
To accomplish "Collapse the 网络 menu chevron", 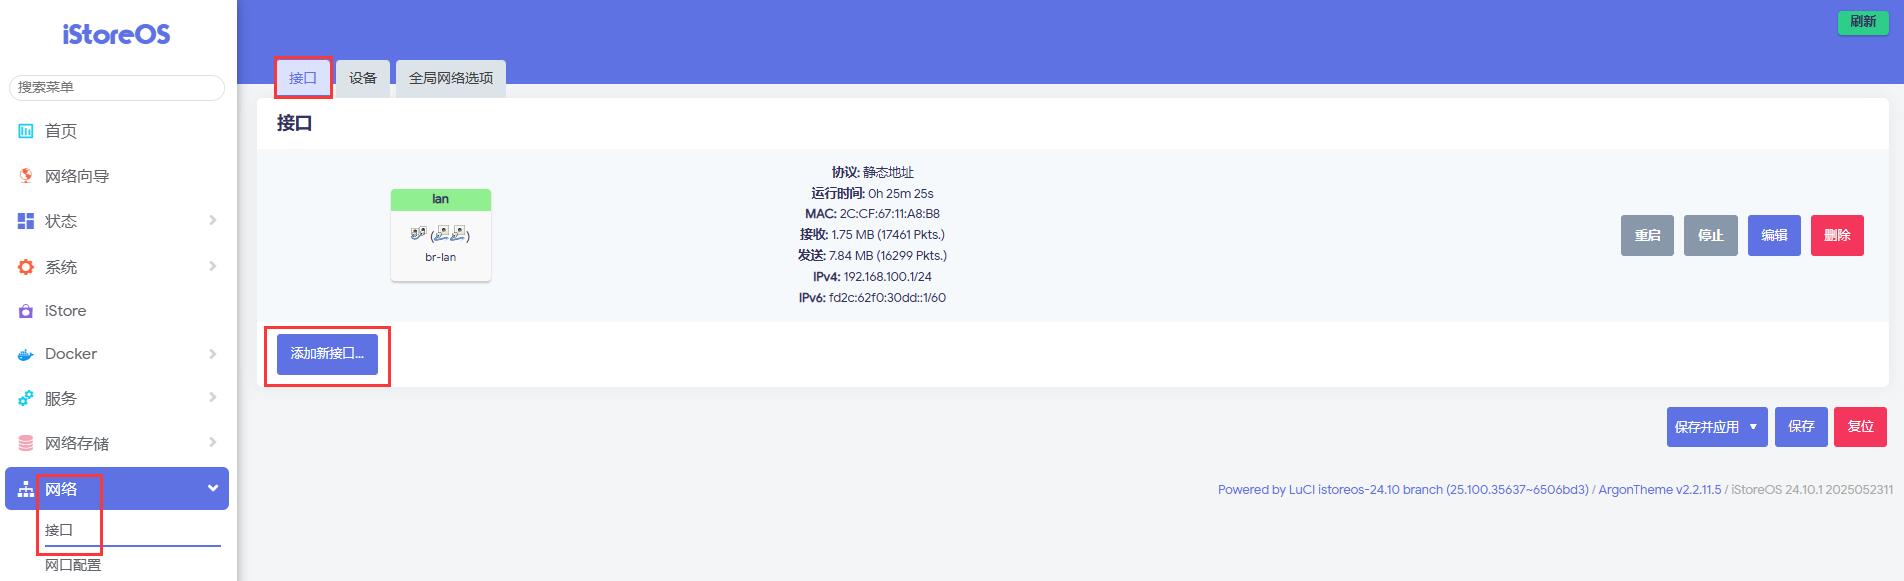I will point(212,488).
